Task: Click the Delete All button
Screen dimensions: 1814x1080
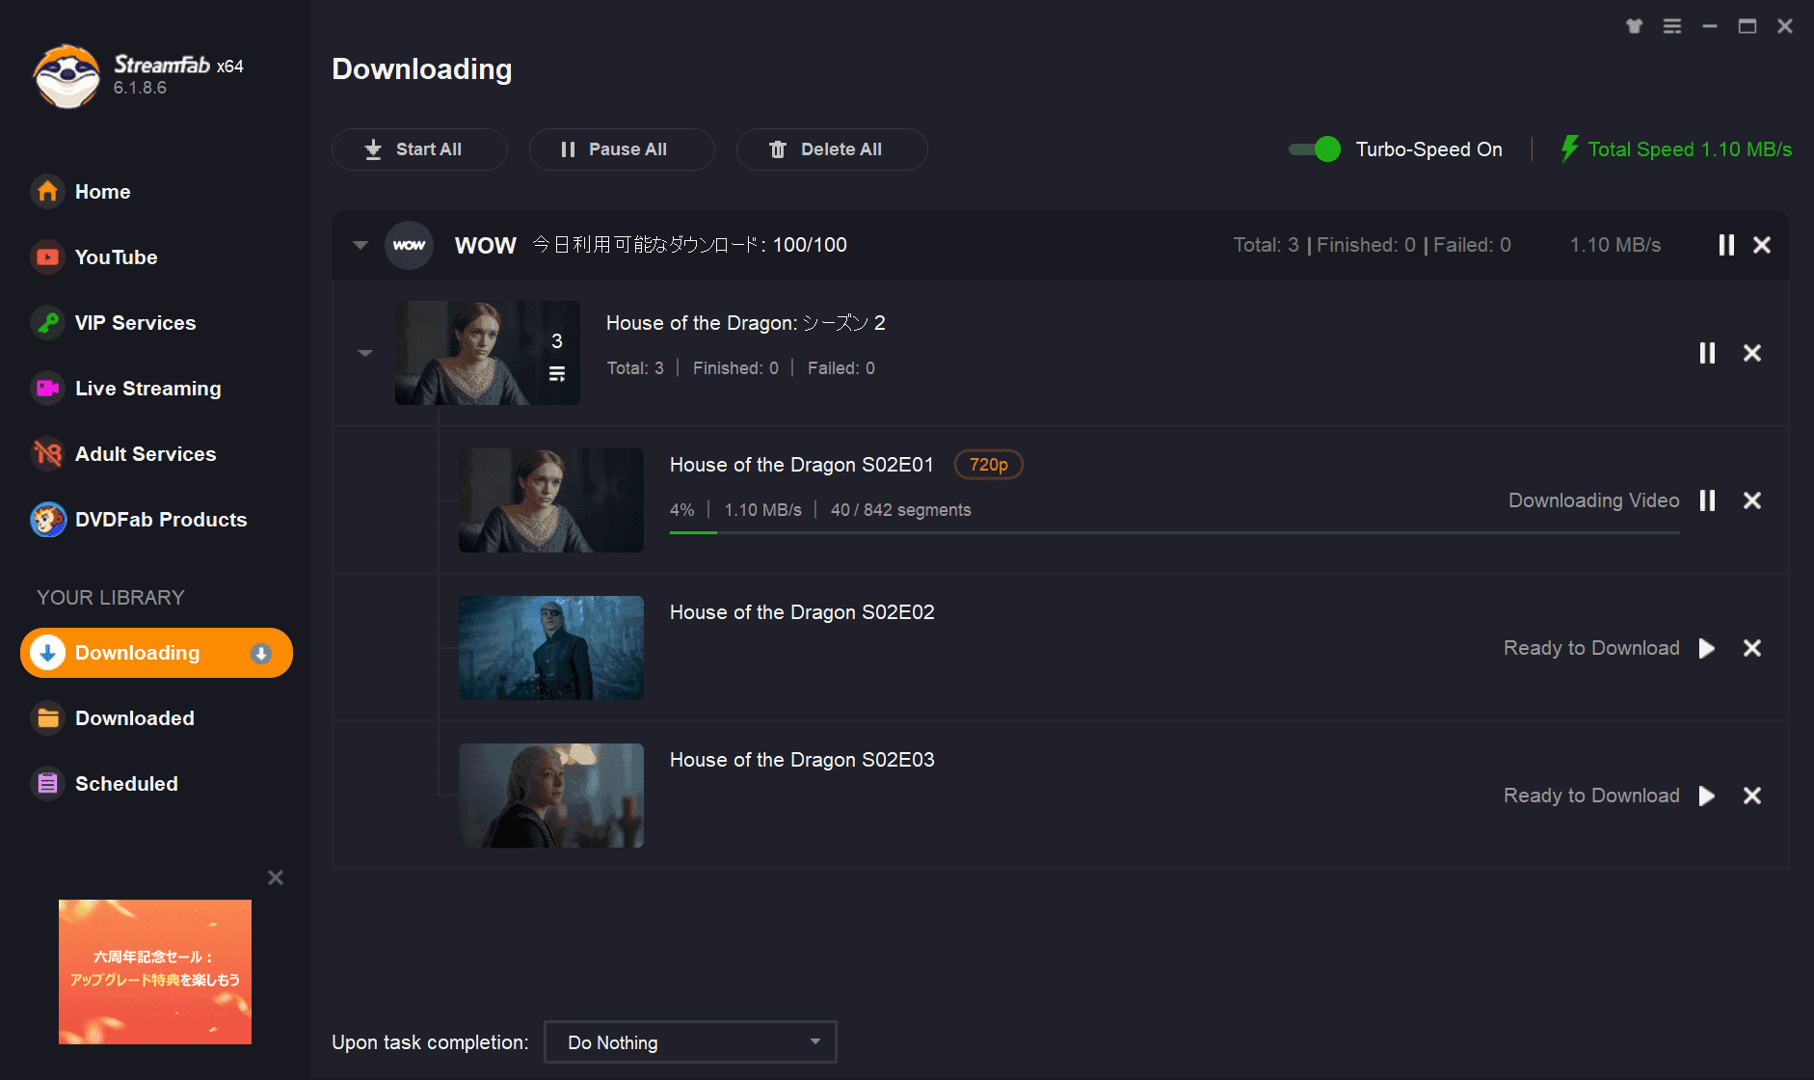Action: click(831, 149)
